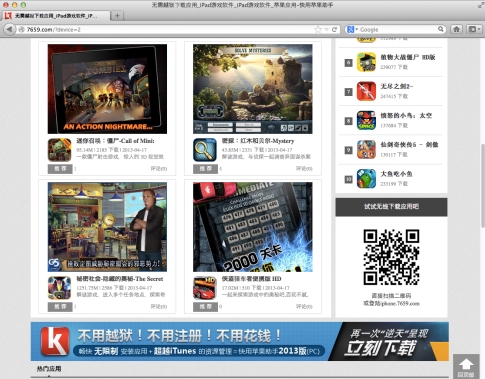Viewport: 485px width, 379px height.
Task: Open the bookmarks menu button in toolbar
Action: click(473, 29)
